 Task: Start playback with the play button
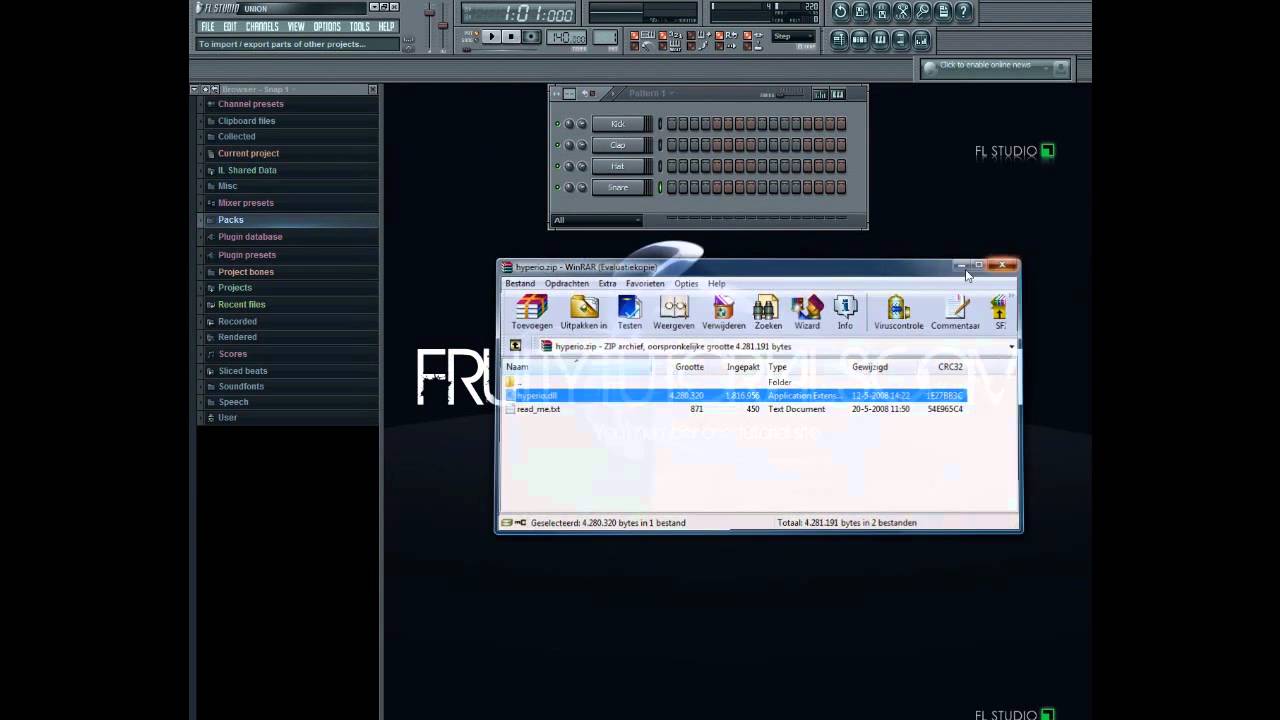[491, 37]
